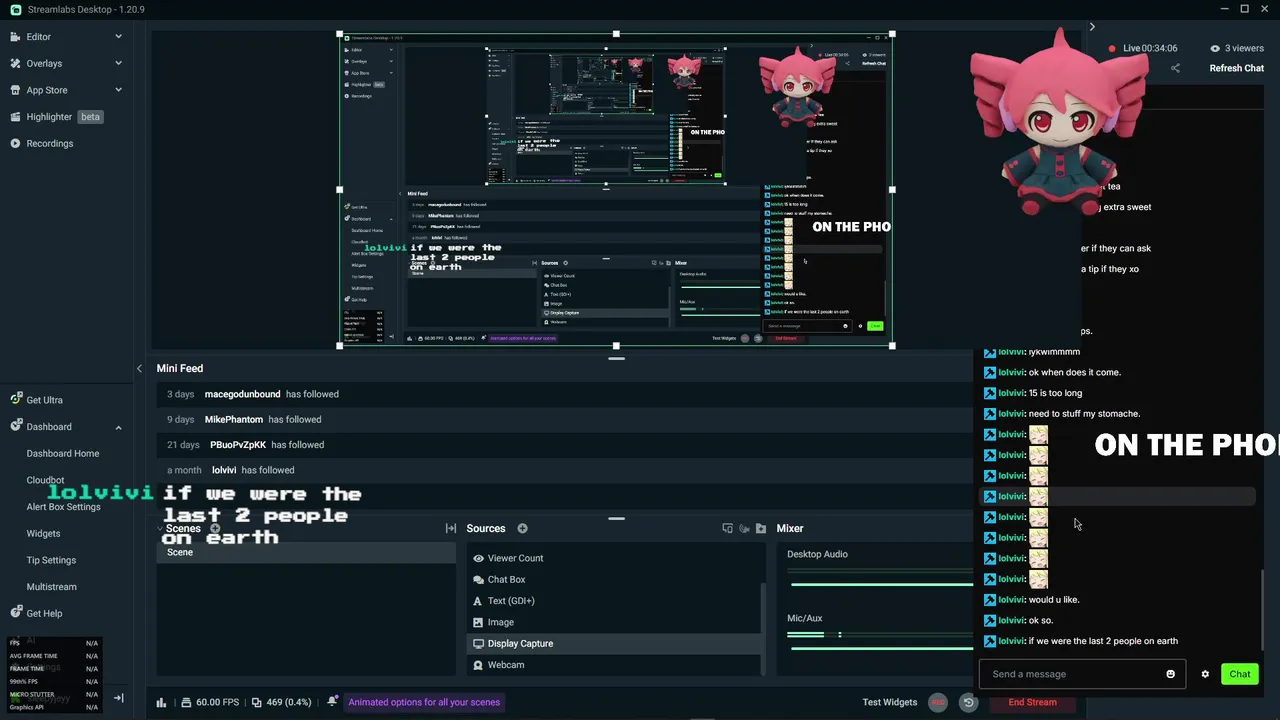Click the End Stream button
1280x720 pixels.
point(1032,702)
